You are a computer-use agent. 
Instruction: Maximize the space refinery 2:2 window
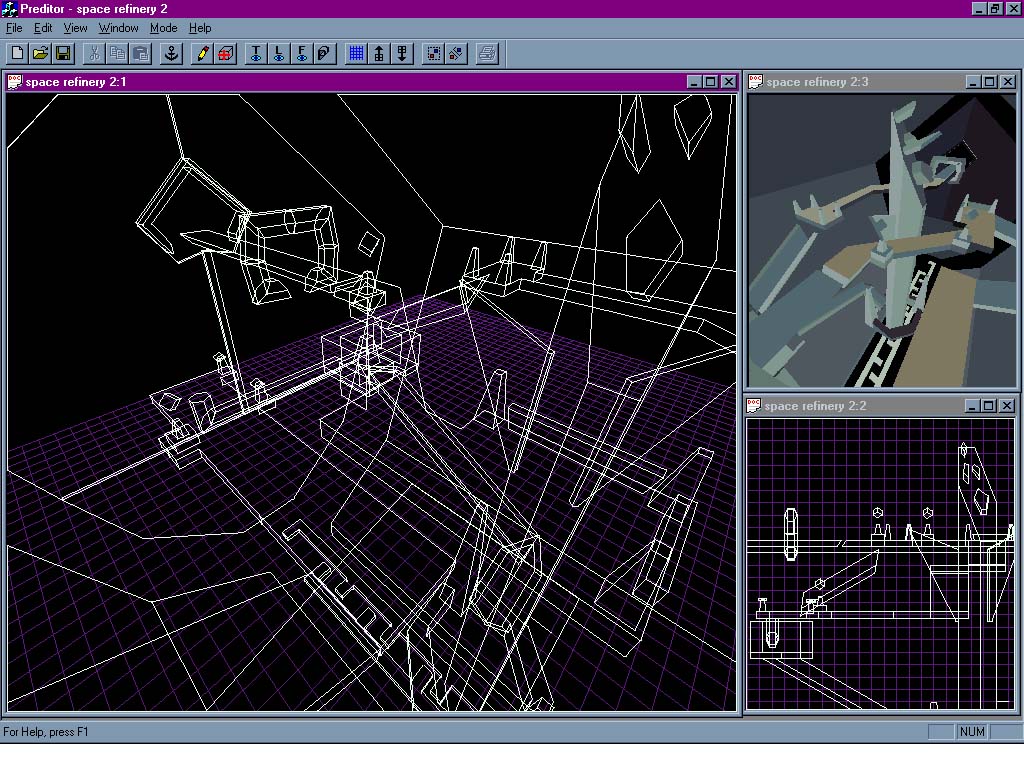[x=989, y=406]
